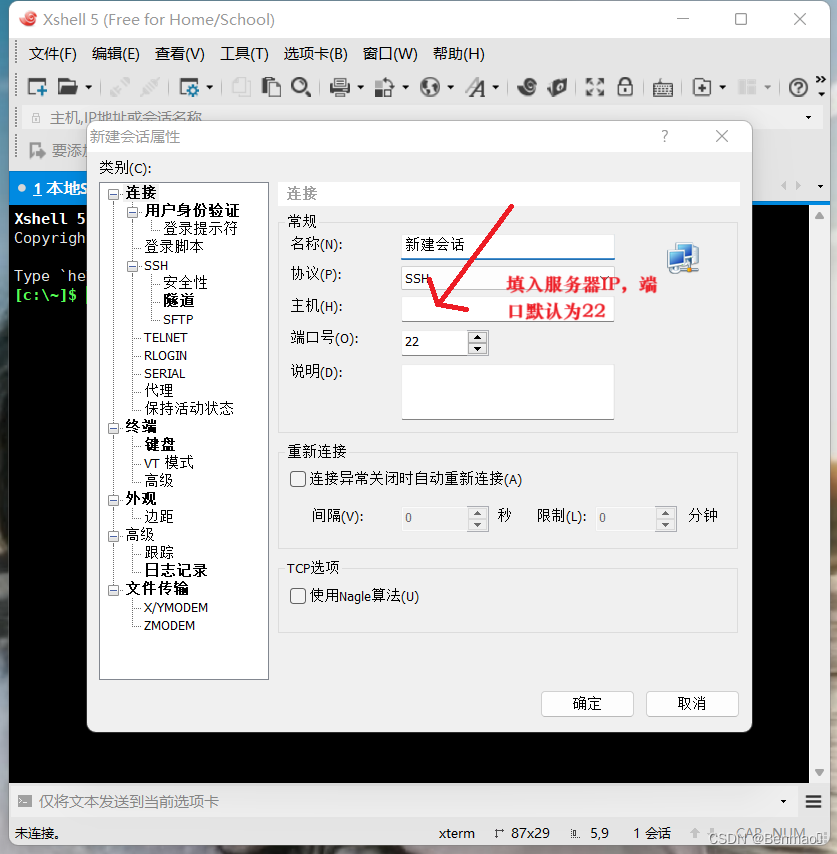The width and height of the screenshot is (837, 854).
Task: Select SFTP in category tree
Action: pos(178,319)
